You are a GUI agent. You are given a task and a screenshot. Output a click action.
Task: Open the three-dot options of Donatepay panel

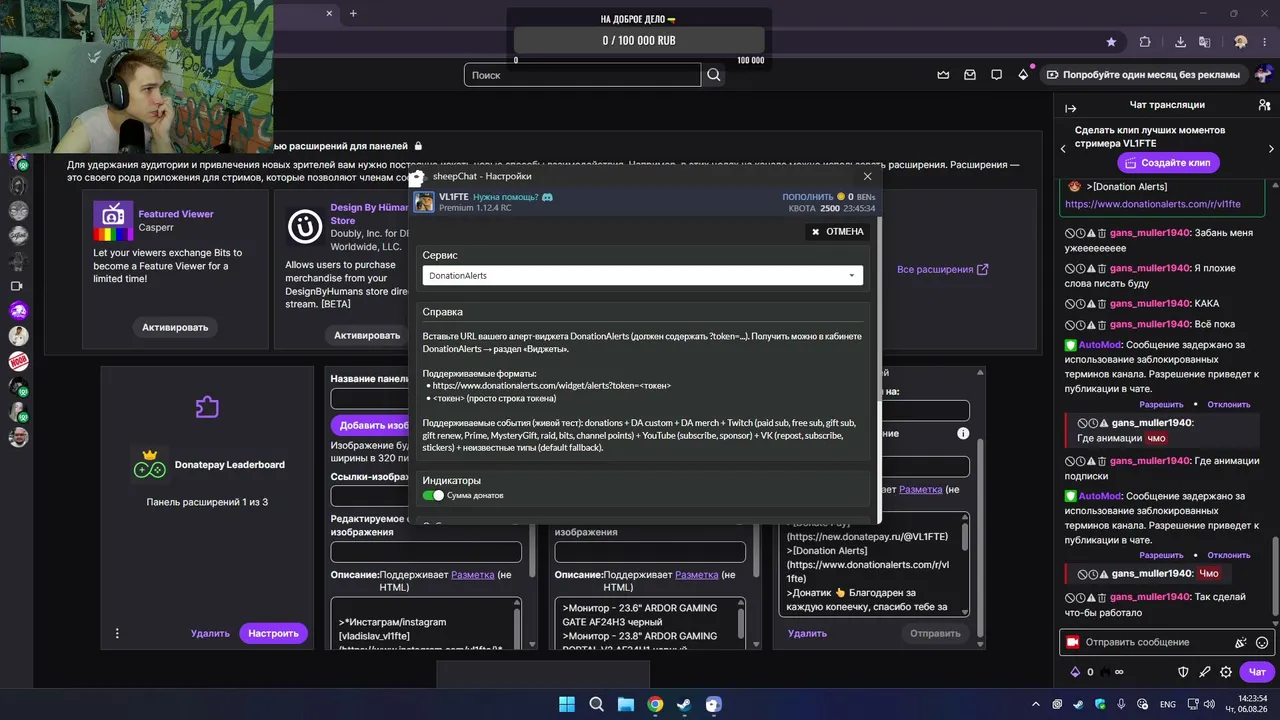[117, 633]
